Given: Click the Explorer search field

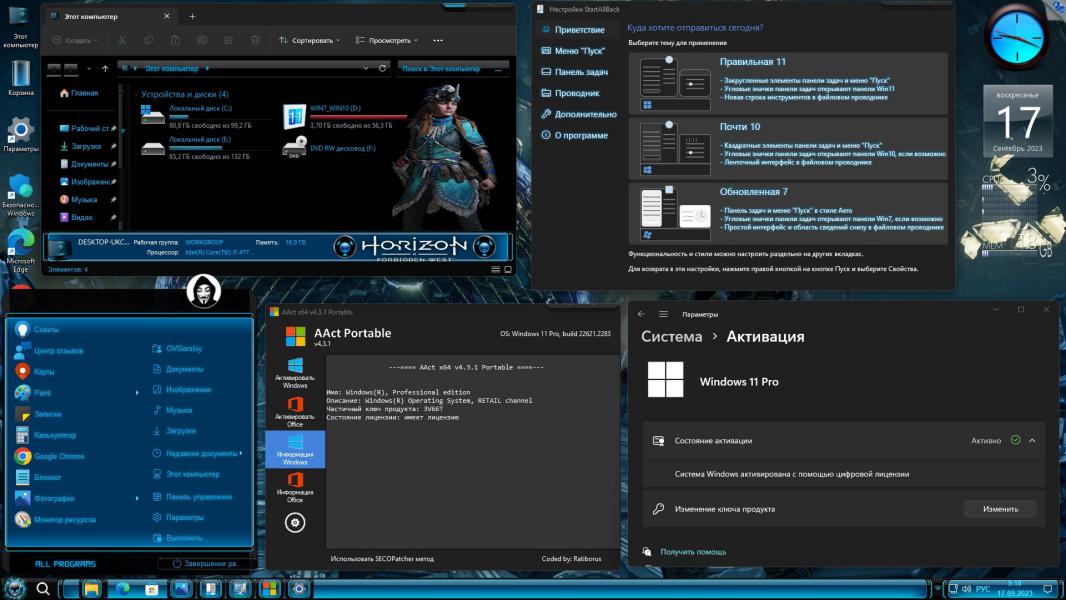Looking at the screenshot, I should coord(452,69).
